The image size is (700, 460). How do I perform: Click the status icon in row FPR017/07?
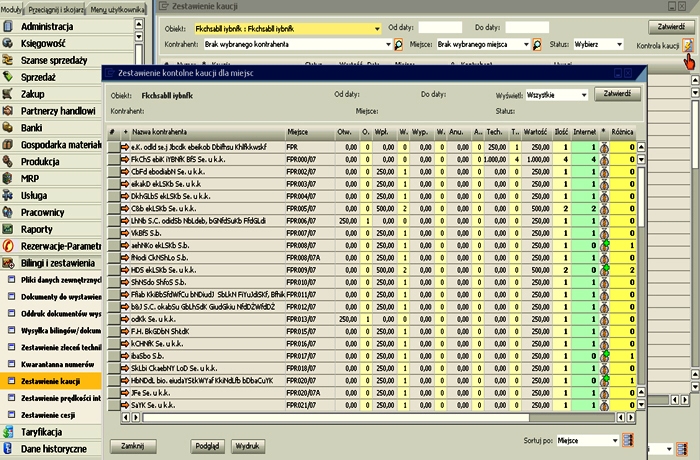604,356
